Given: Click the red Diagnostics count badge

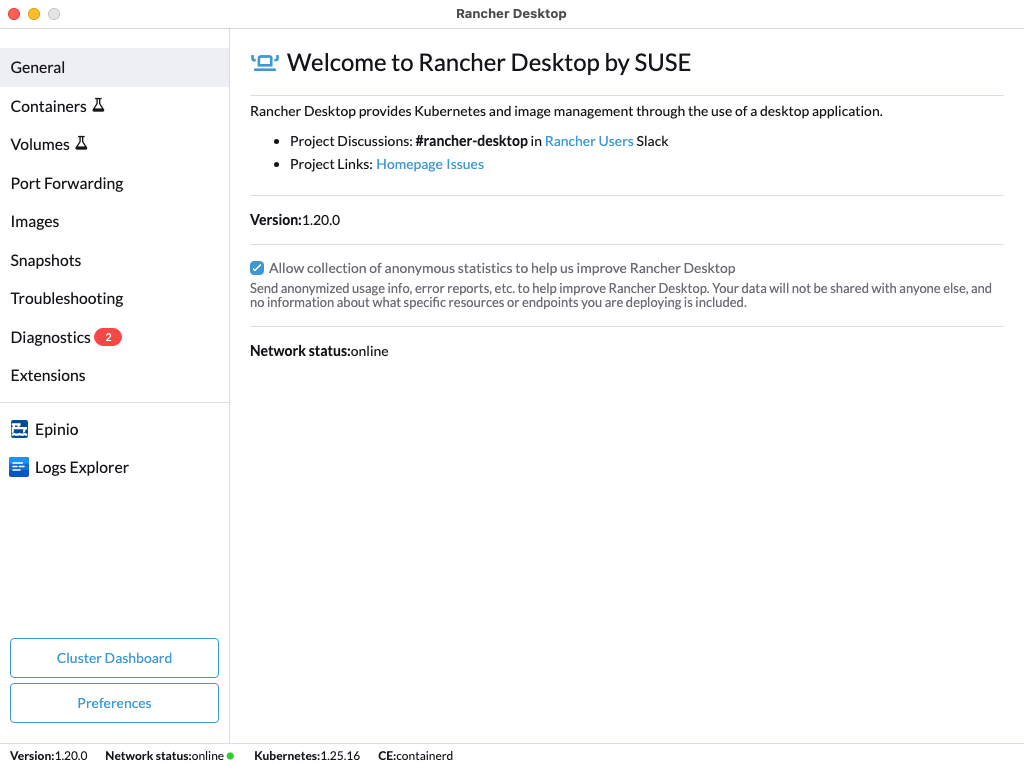Looking at the screenshot, I should click(108, 337).
